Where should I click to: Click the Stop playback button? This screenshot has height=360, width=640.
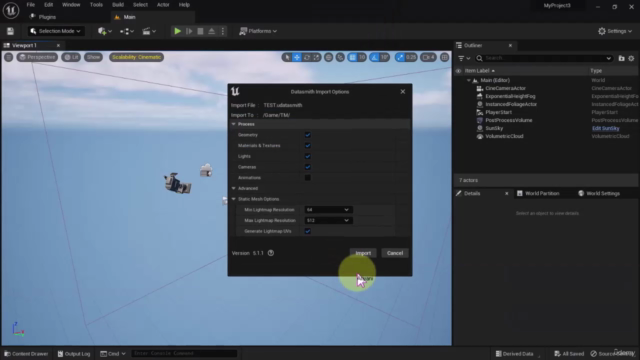(200, 31)
